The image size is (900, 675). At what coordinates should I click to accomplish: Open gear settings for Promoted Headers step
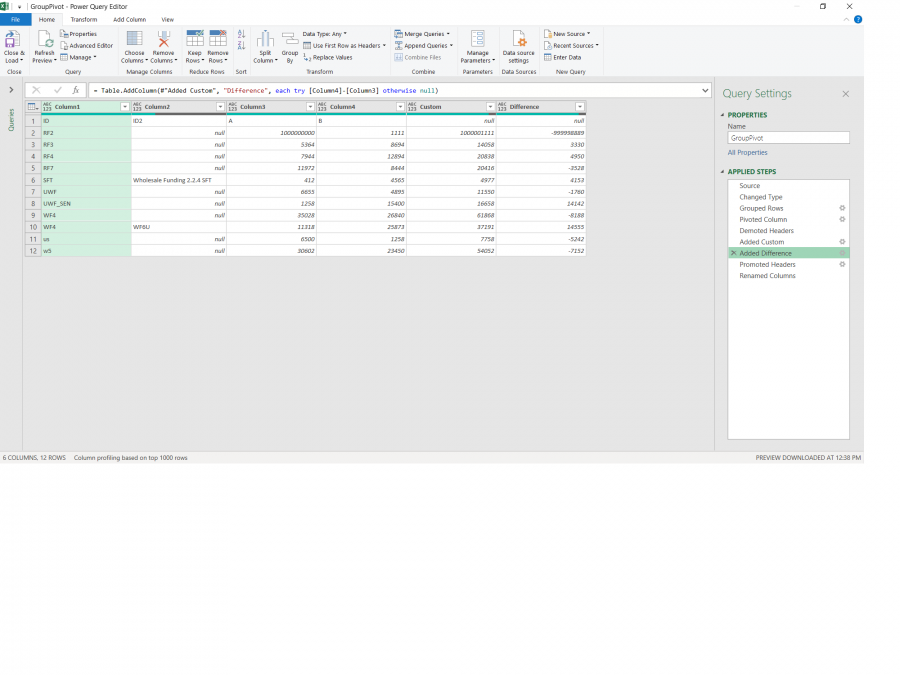coord(842,265)
